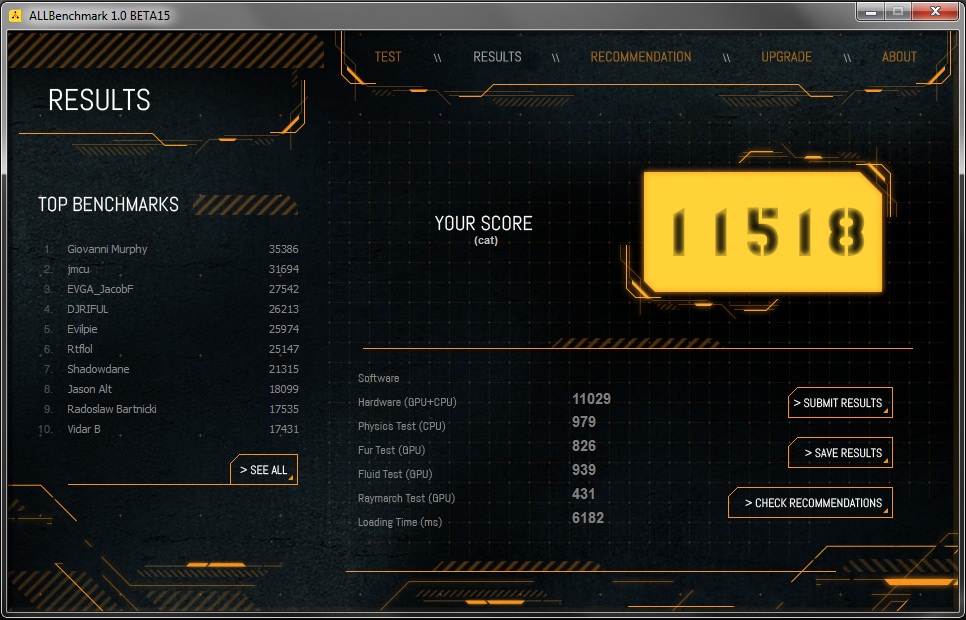Image resolution: width=966 pixels, height=620 pixels.
Task: Click the TOP BENCHMARKS heading
Action: click(x=108, y=205)
